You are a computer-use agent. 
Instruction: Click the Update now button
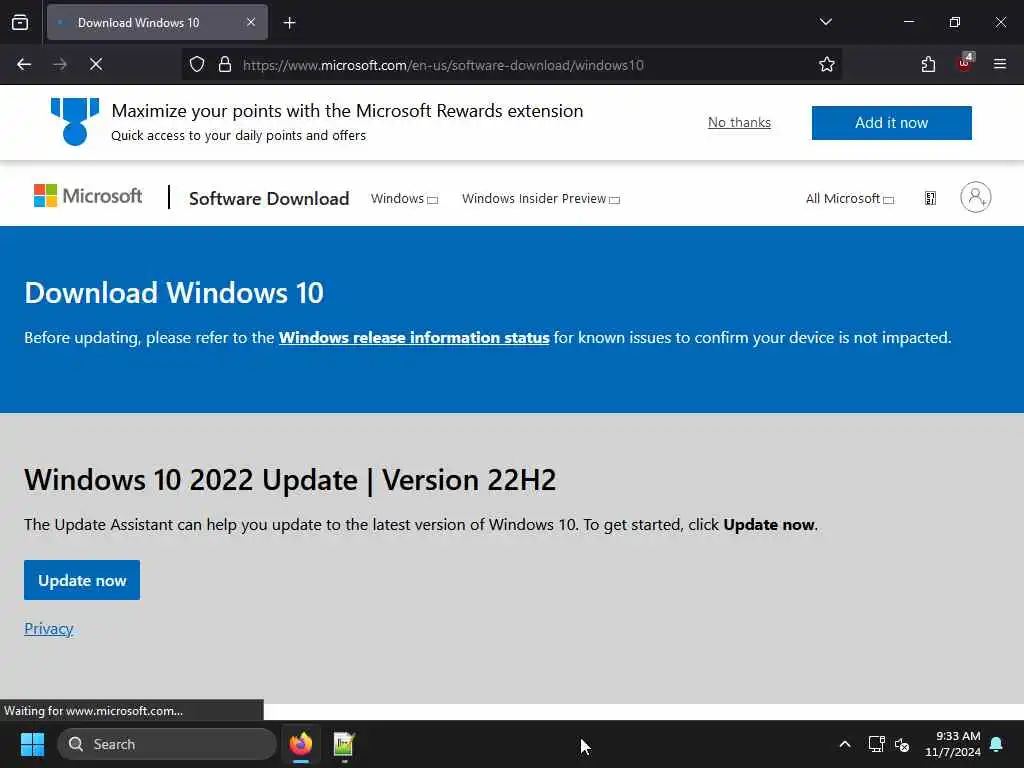[82, 580]
